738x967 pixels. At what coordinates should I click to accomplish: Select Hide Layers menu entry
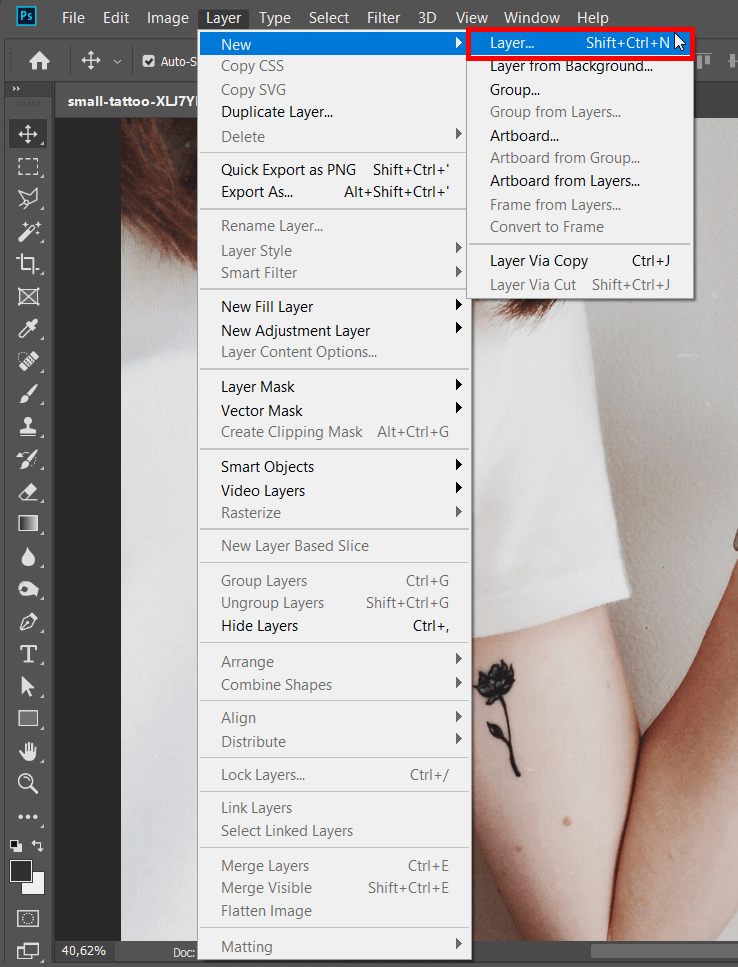(x=334, y=626)
